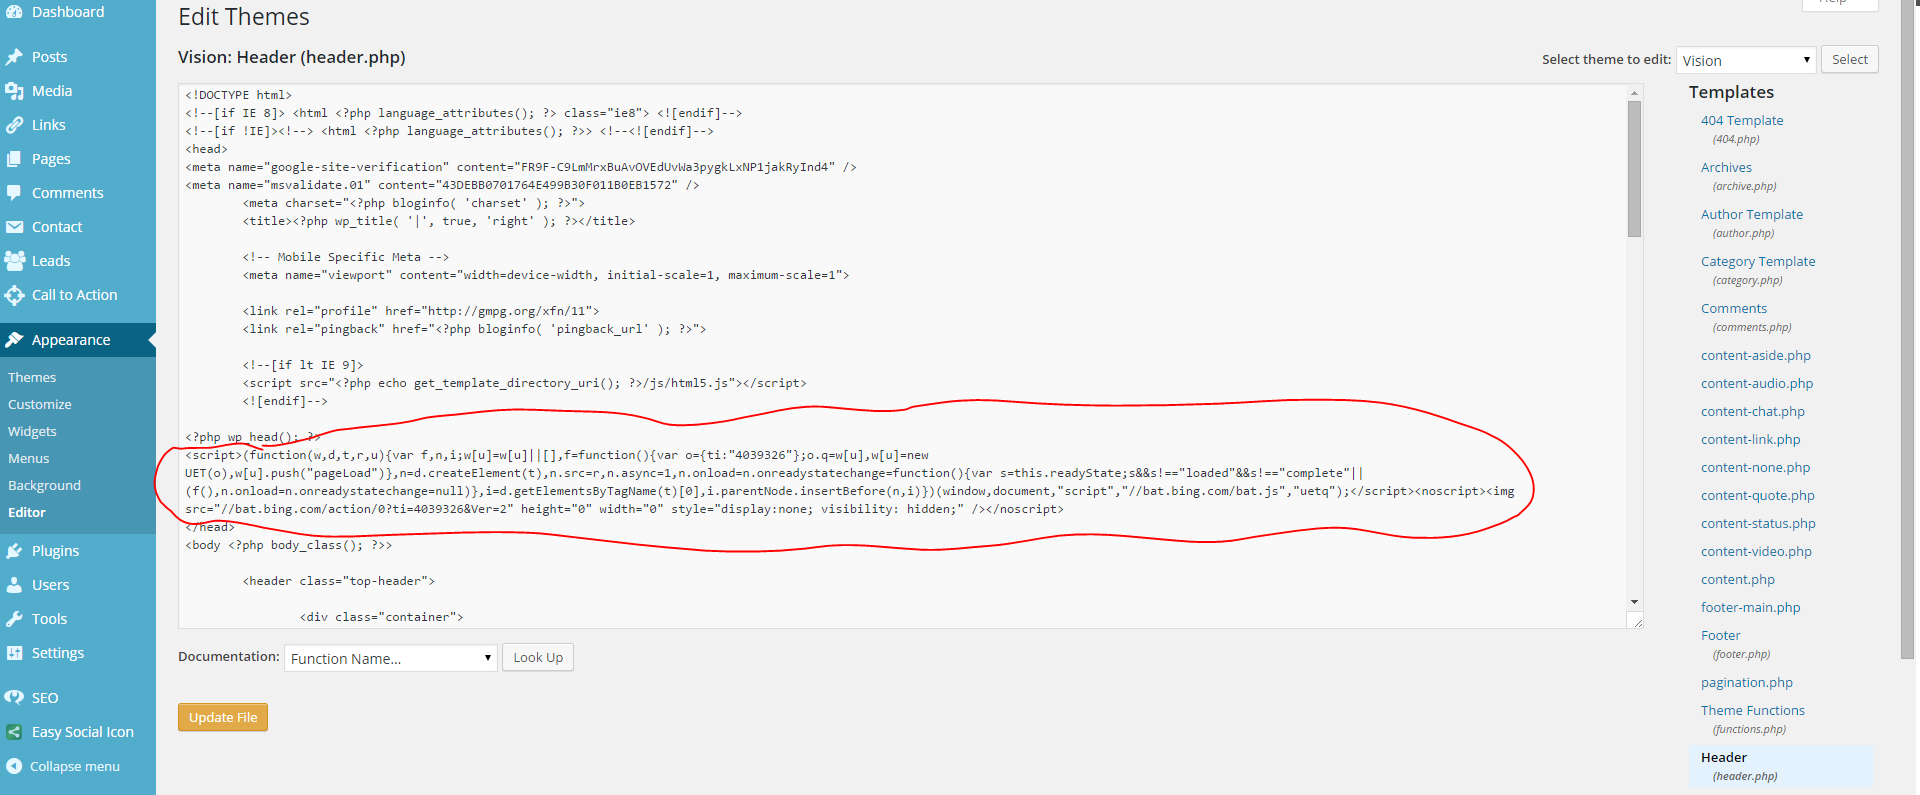
Task: Click the code editor vertical scrollbar thumb
Action: 1634,168
